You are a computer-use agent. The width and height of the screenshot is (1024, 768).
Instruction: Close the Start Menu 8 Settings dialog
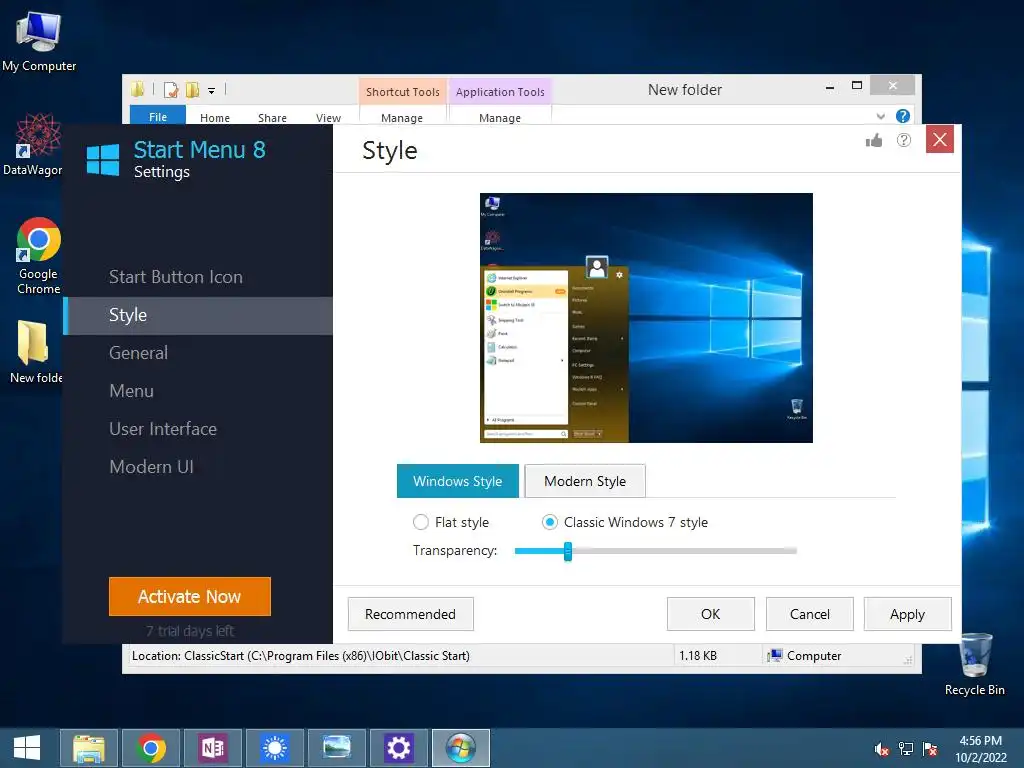coord(940,139)
